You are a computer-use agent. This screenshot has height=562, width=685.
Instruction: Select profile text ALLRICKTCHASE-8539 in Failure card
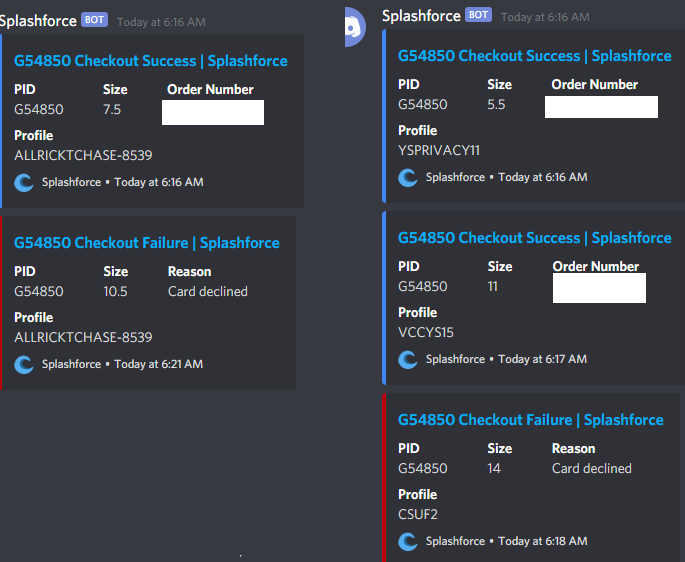pos(83,337)
